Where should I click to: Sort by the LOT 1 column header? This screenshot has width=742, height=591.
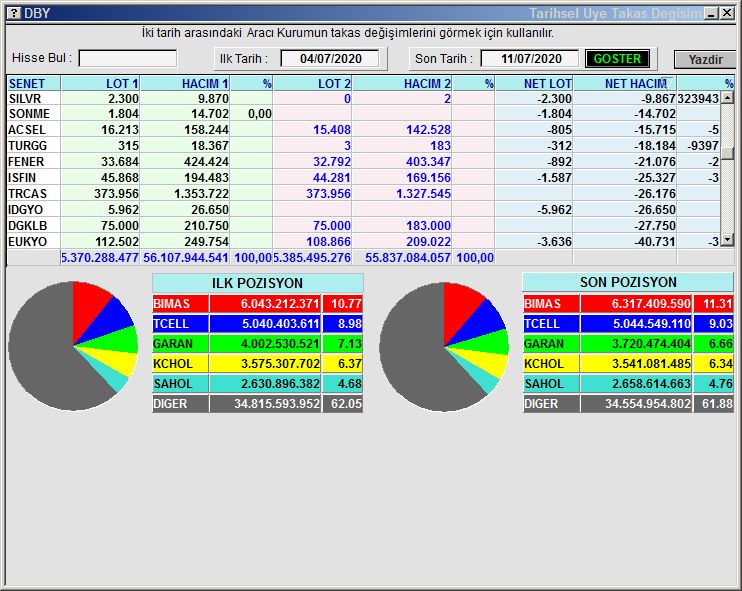click(100, 83)
